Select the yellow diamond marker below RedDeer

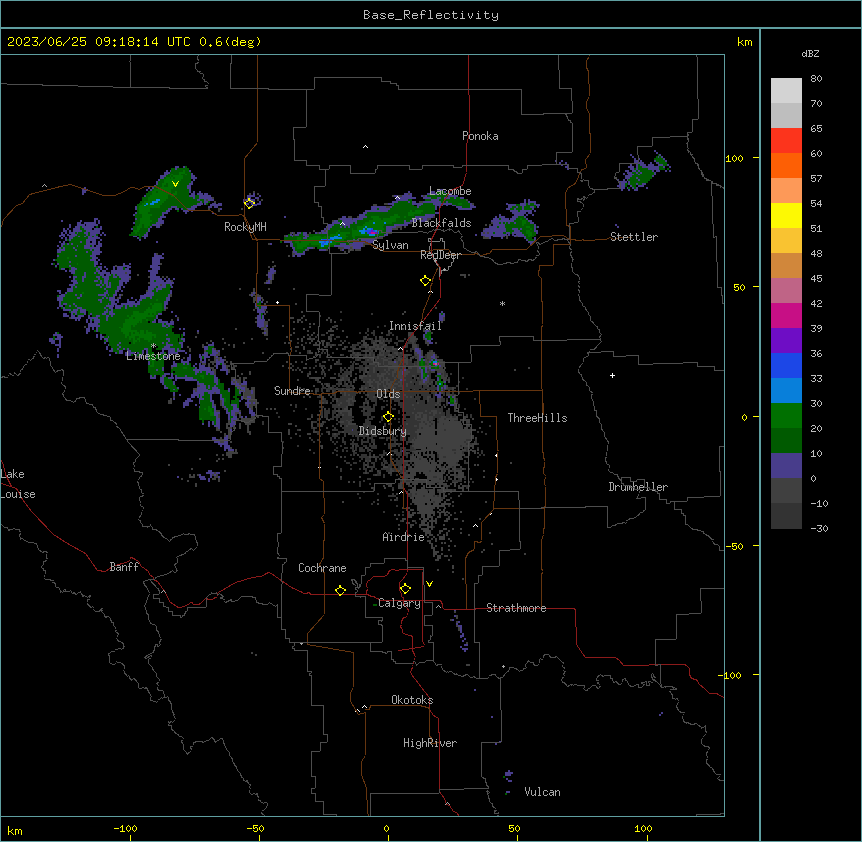pos(425,281)
